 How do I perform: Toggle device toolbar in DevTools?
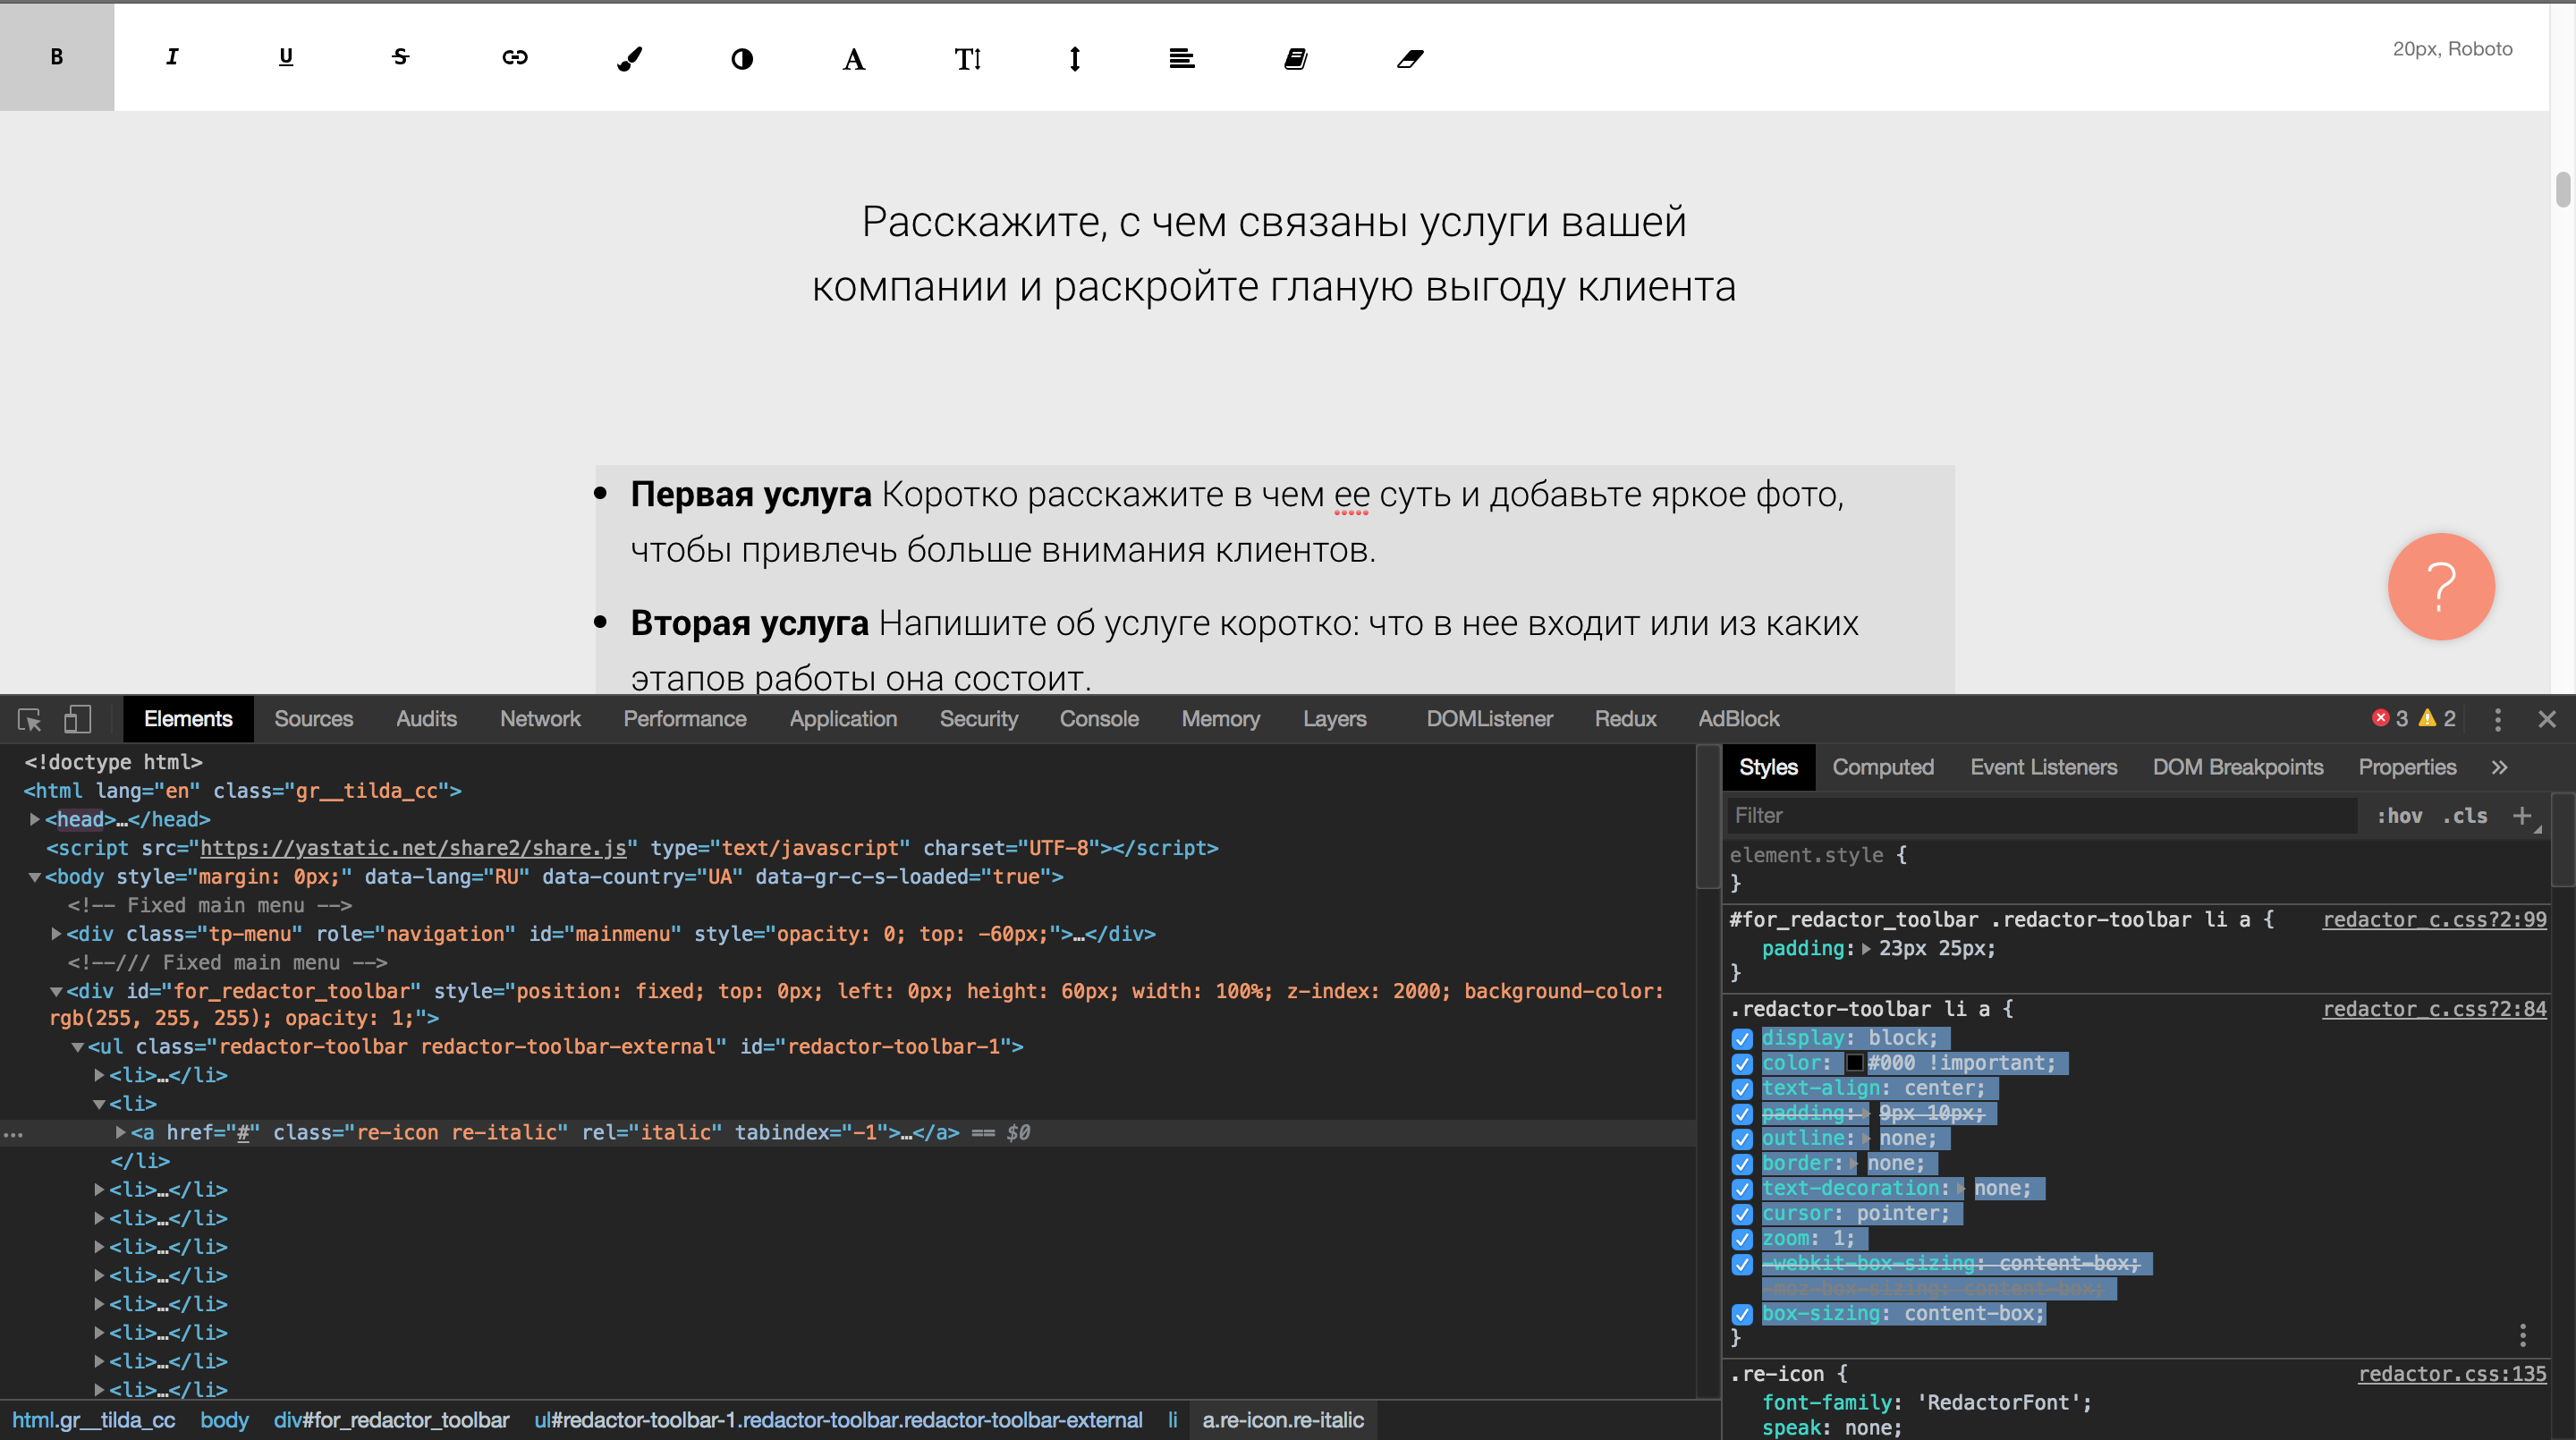(77, 719)
